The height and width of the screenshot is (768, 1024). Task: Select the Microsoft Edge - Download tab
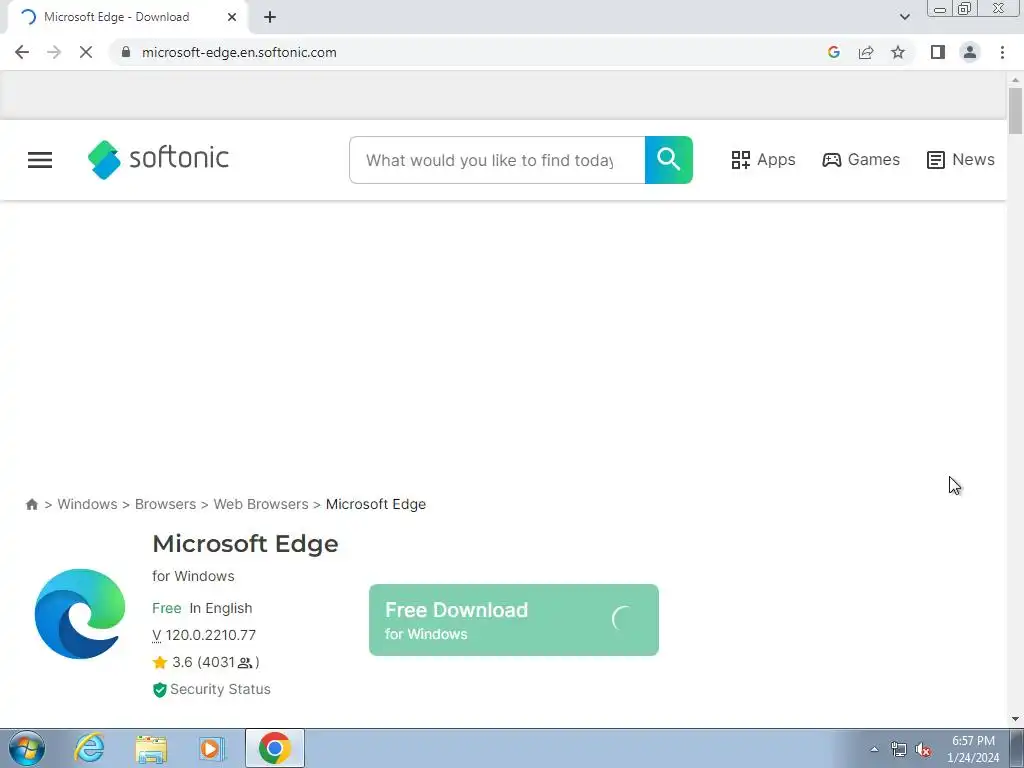(127, 17)
